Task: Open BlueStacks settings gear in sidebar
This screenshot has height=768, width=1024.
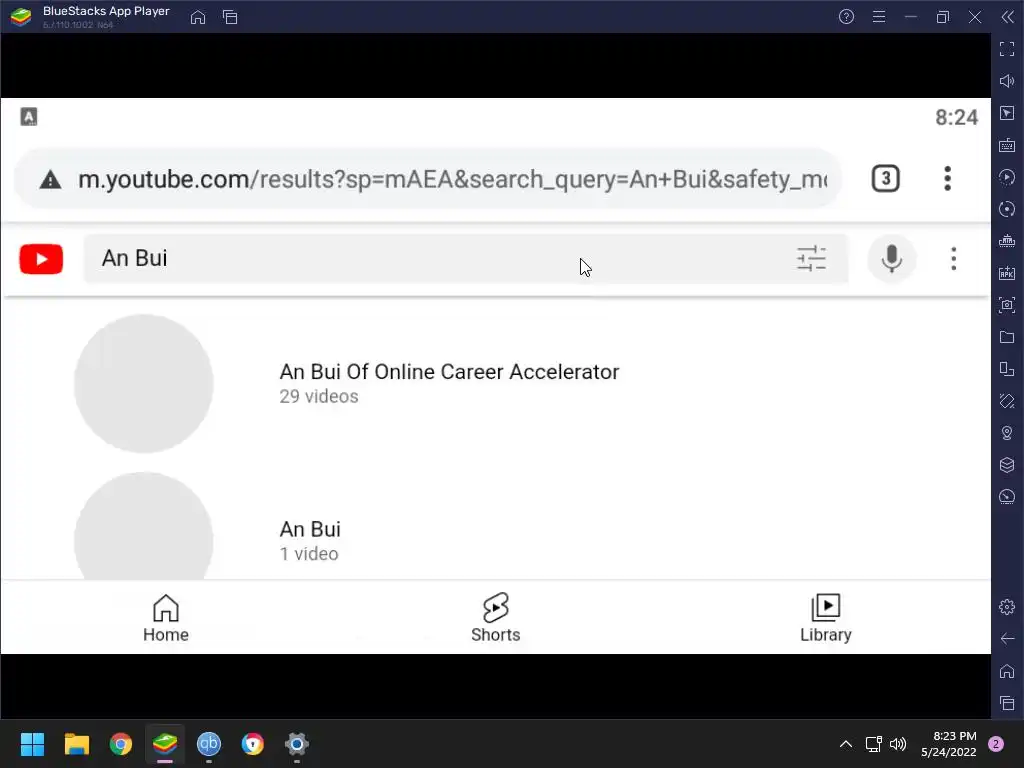Action: 1007,607
